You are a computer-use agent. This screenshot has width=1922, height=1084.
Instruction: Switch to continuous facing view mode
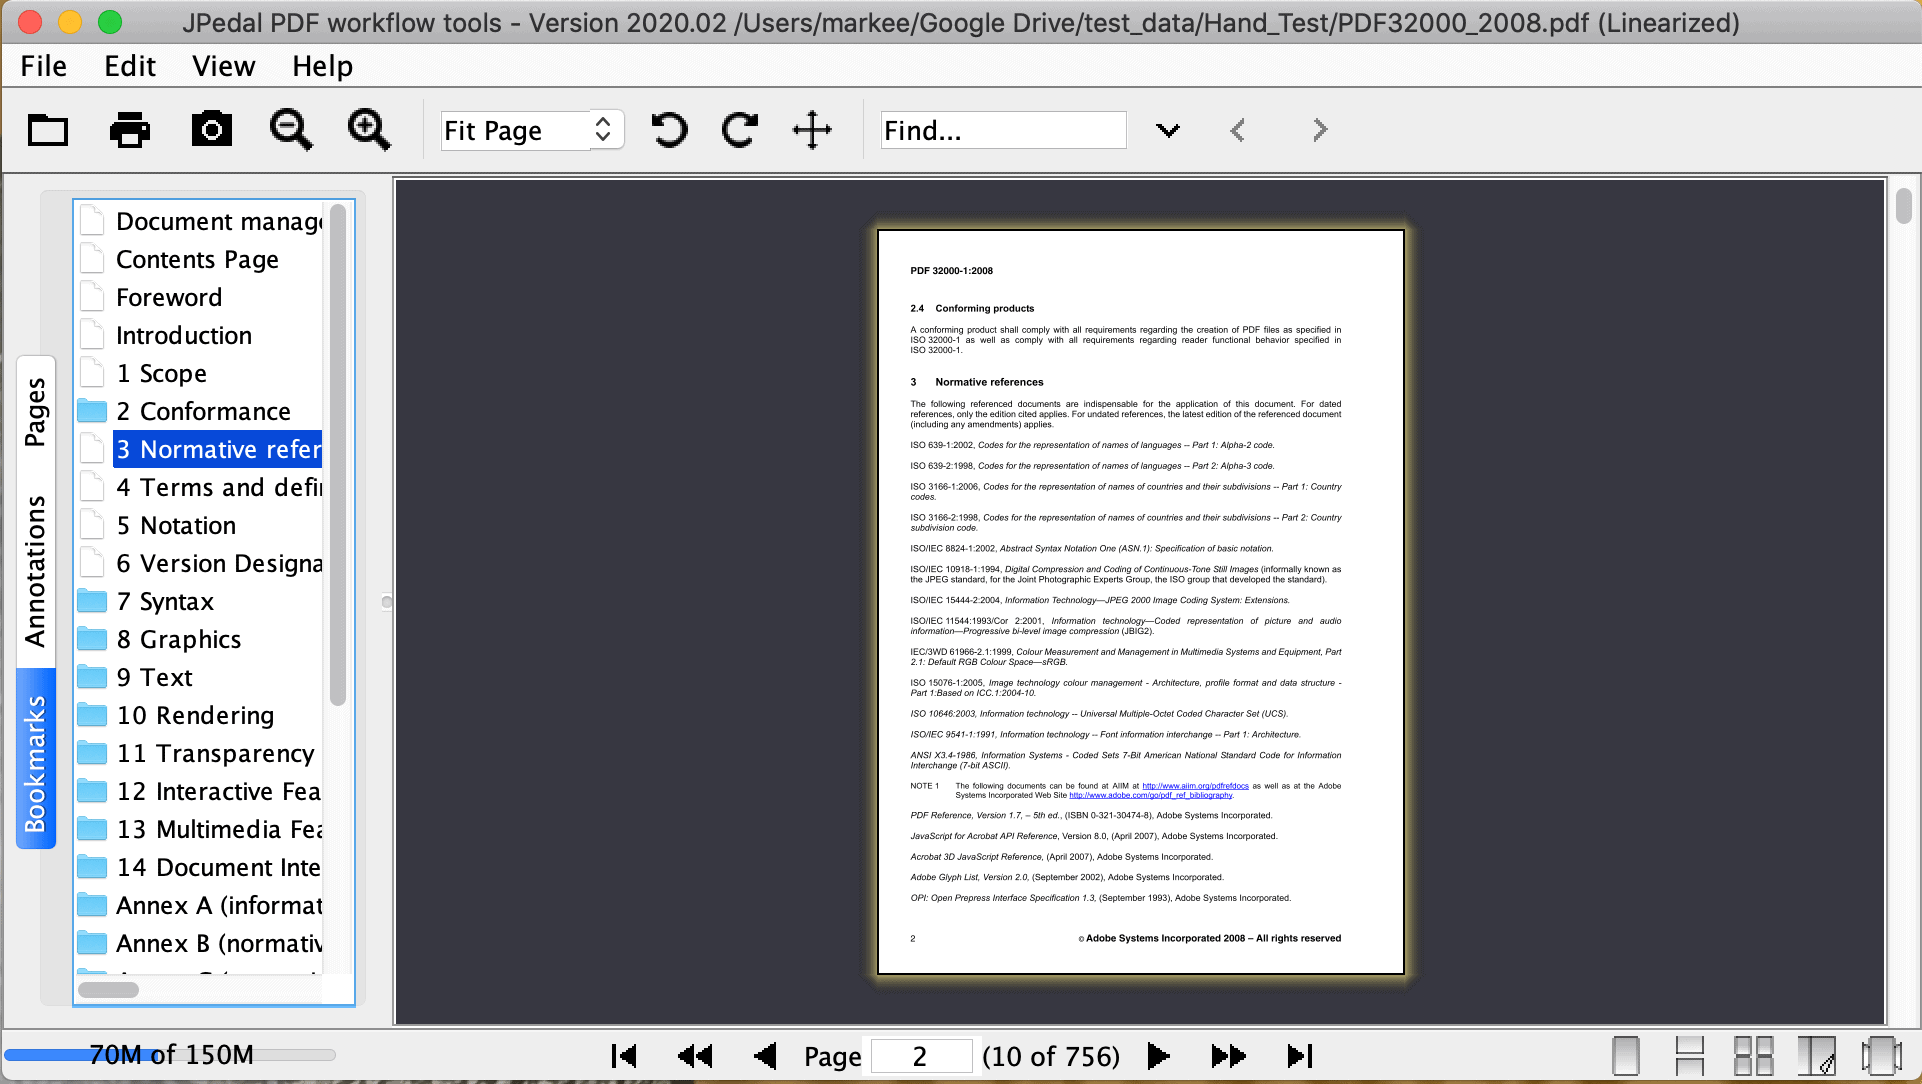click(x=1753, y=1056)
